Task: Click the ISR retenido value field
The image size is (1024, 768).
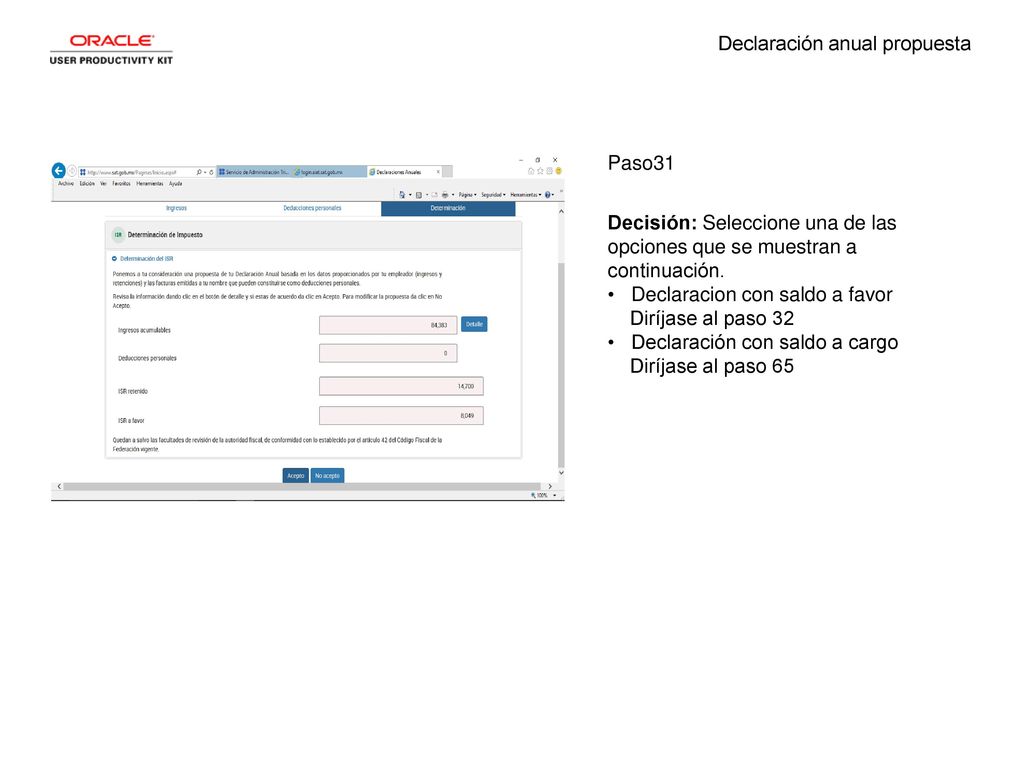Action: point(401,387)
